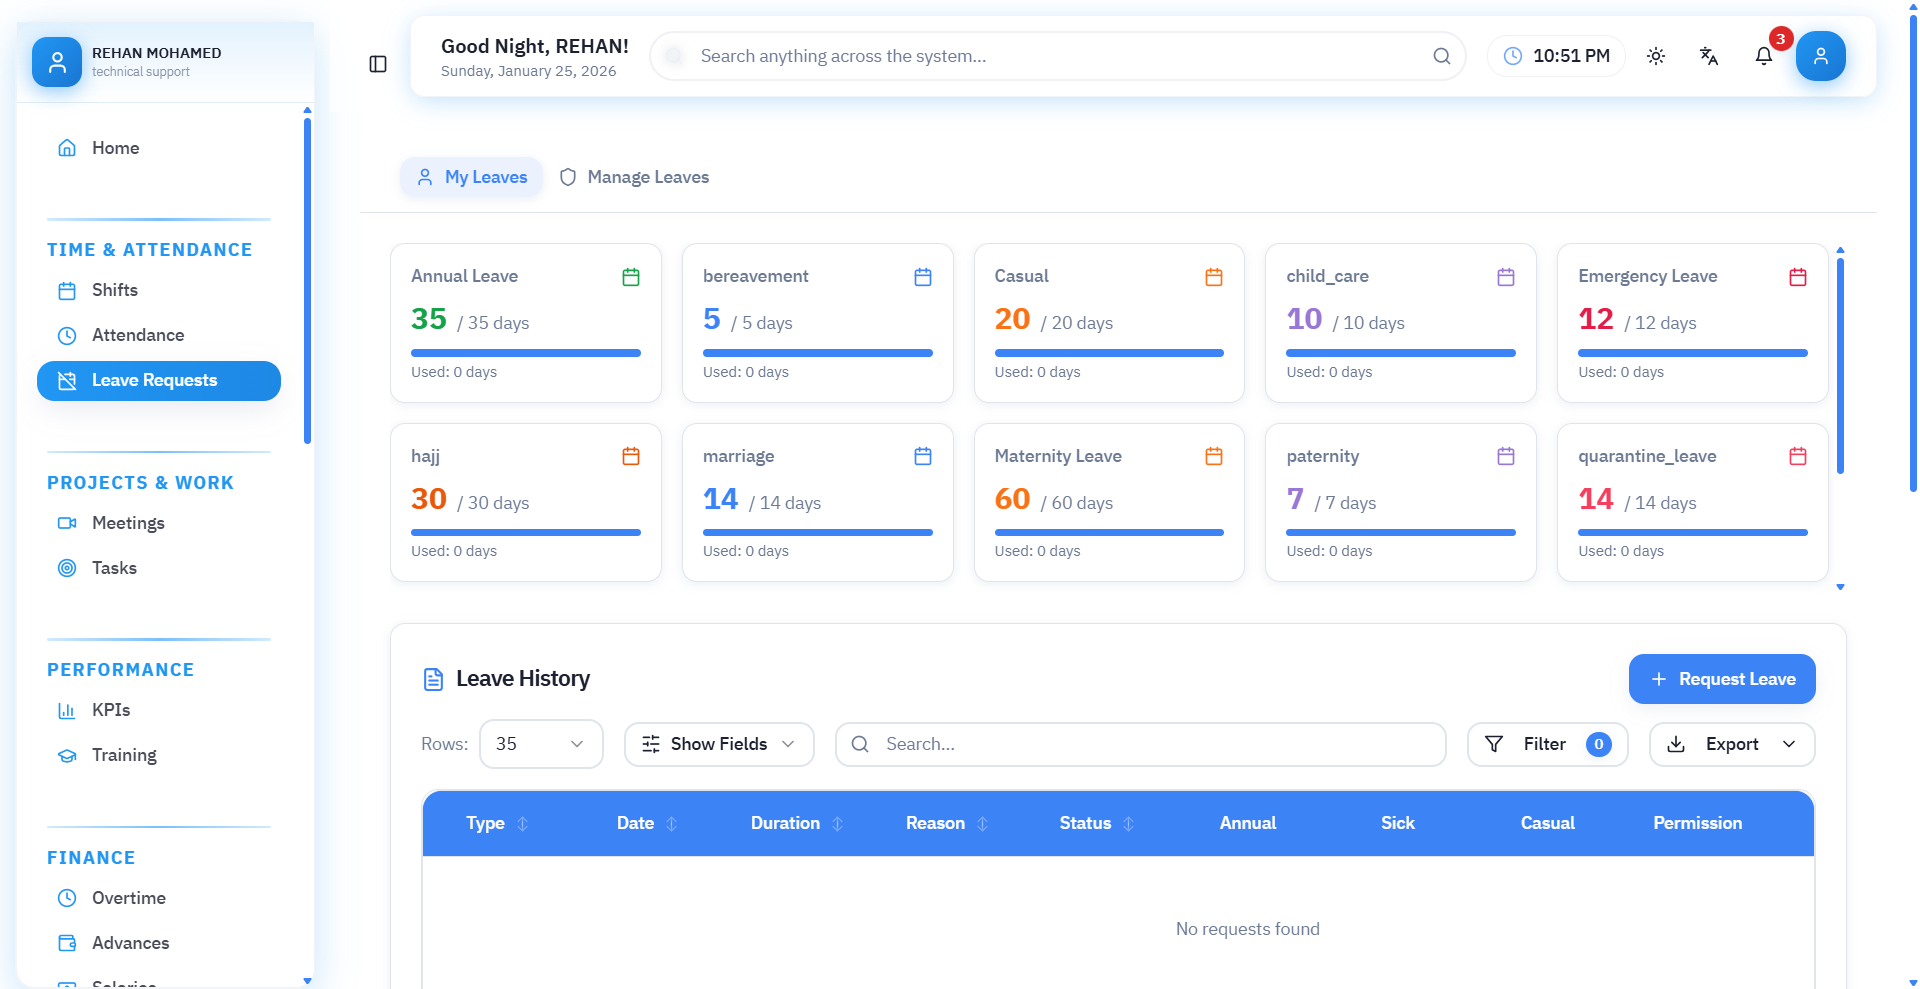Click the calendar icon on Annual Leave card

(631, 277)
